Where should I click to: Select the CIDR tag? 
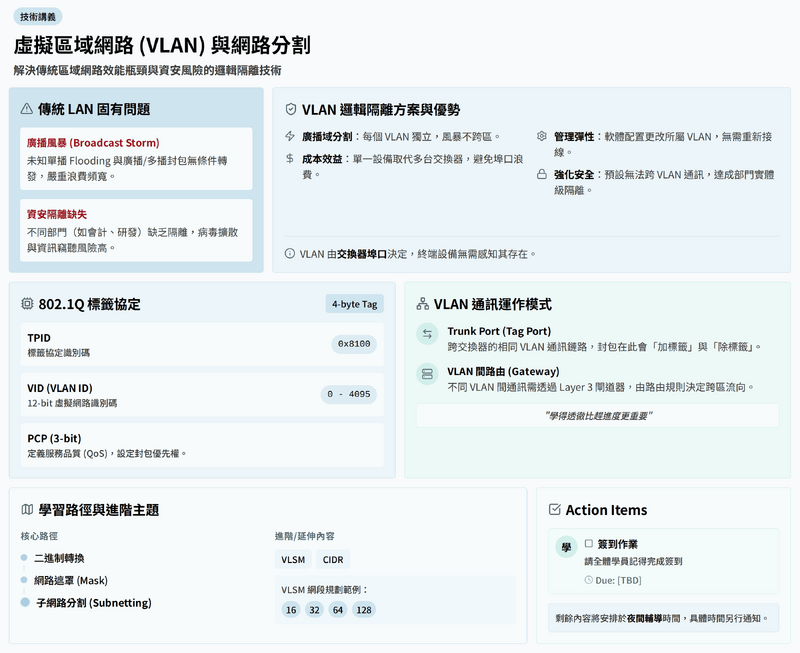click(333, 560)
